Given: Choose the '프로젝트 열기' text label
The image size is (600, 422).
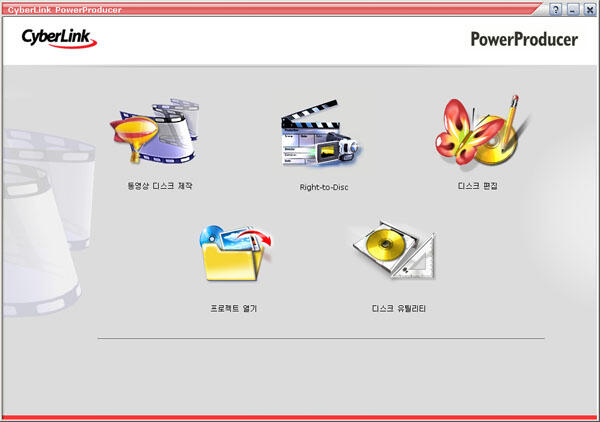Looking at the screenshot, I should (x=233, y=308).
